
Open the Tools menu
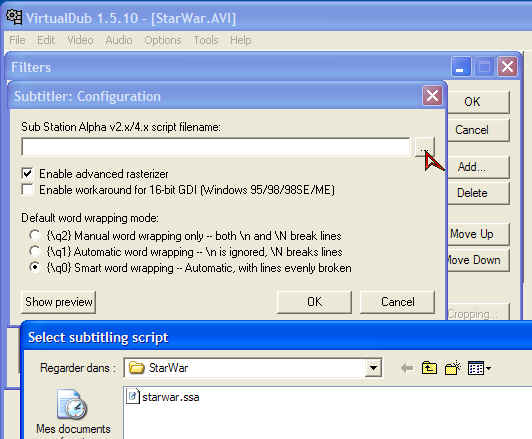pyautogui.click(x=206, y=40)
